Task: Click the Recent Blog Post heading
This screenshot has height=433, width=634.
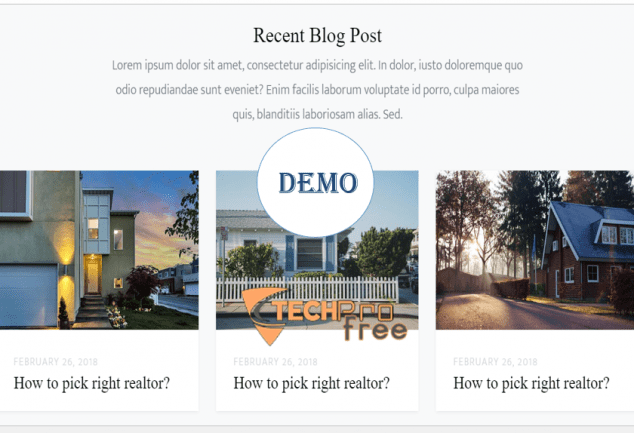Action: (317, 36)
